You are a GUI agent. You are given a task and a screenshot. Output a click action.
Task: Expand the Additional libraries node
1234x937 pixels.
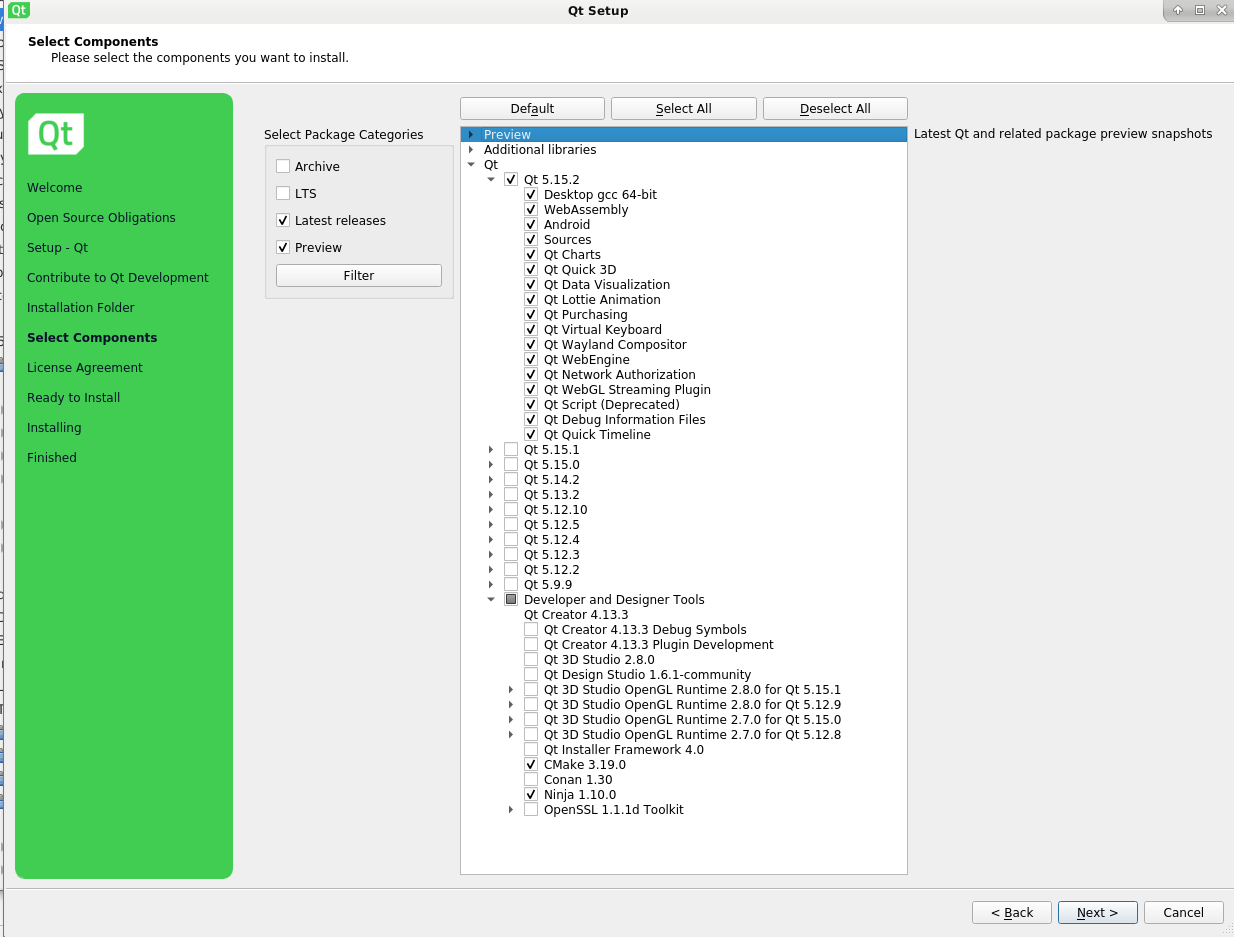click(x=471, y=150)
